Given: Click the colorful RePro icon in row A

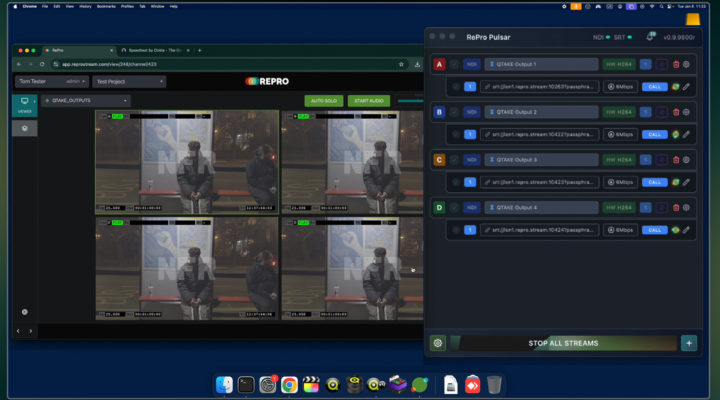Looking at the screenshot, I should pyautogui.click(x=675, y=87).
